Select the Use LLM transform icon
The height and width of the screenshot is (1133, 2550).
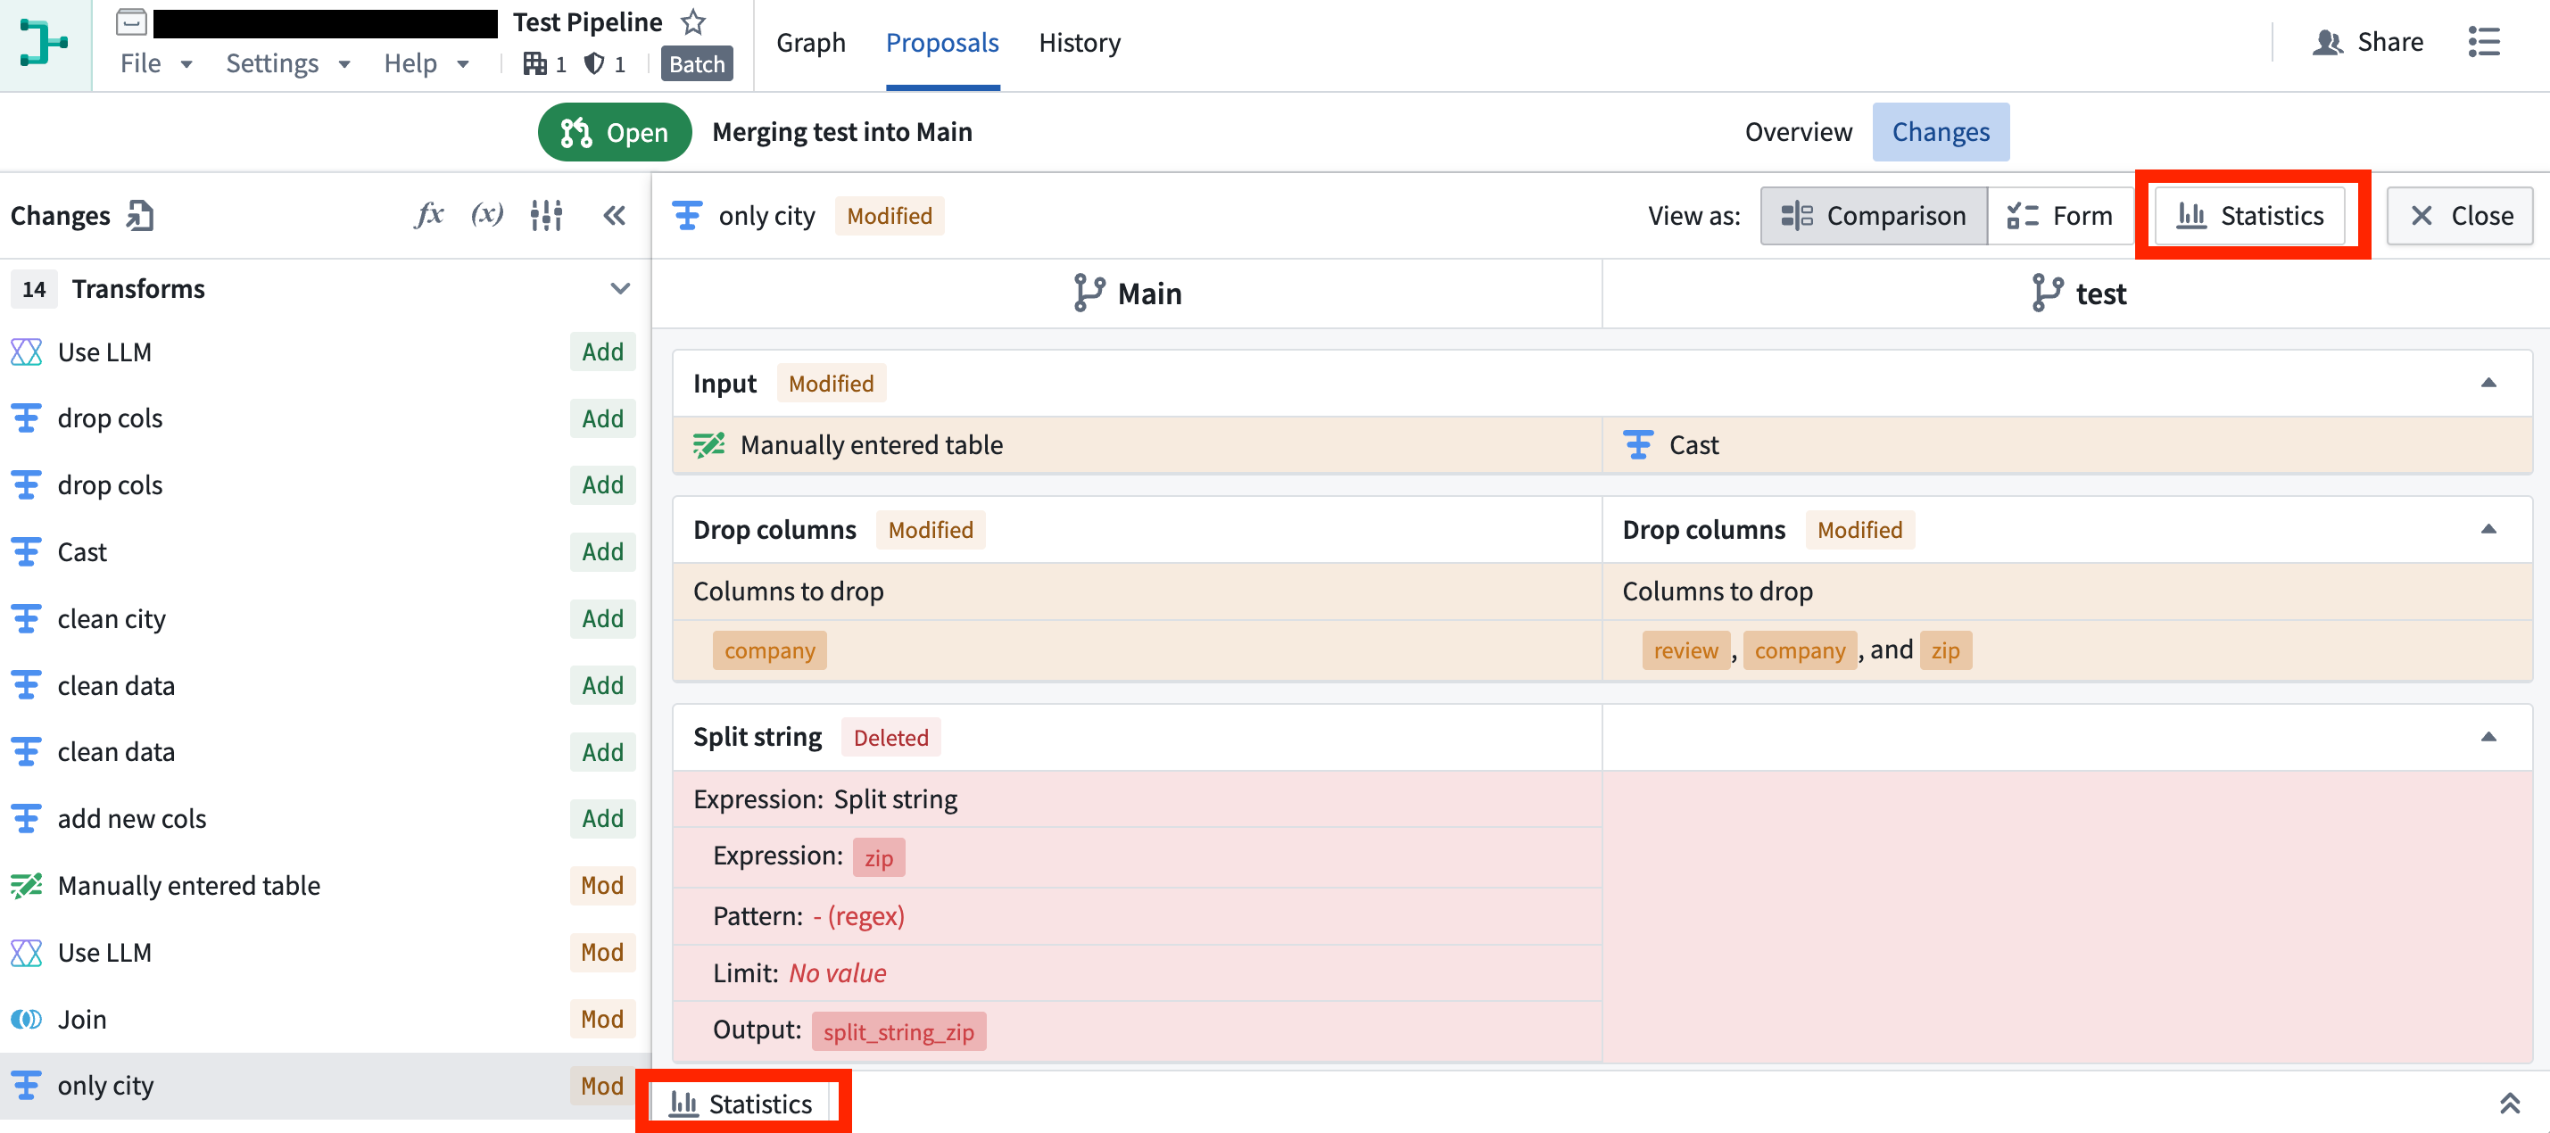point(26,351)
